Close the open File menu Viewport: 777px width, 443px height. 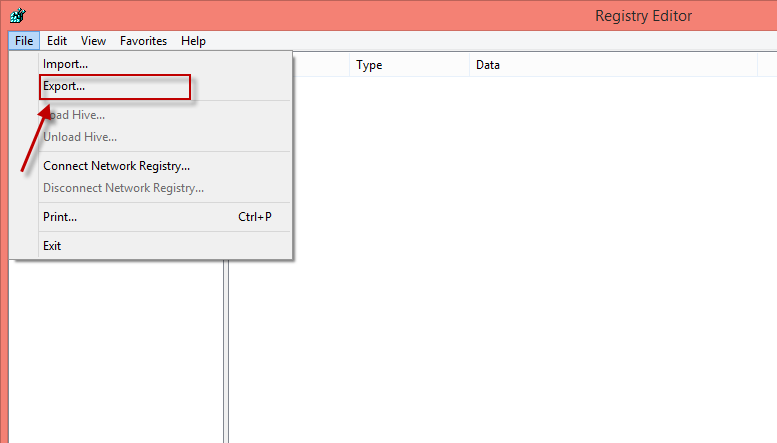[24, 41]
